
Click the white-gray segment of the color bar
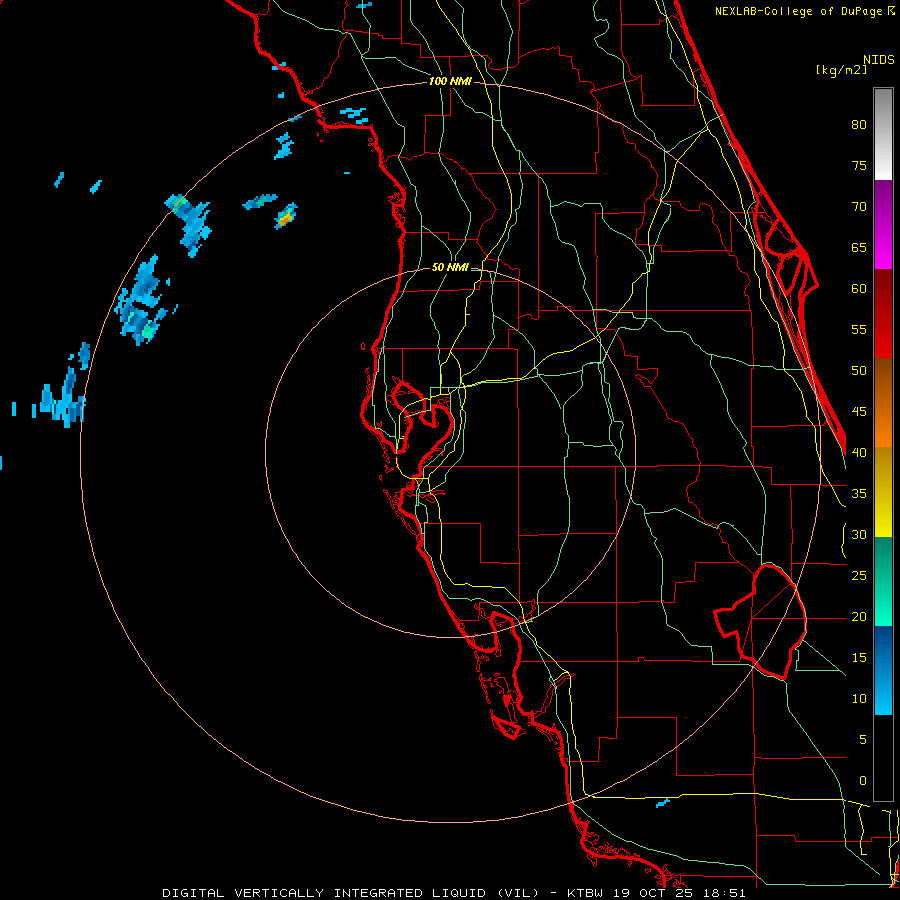[x=883, y=134]
